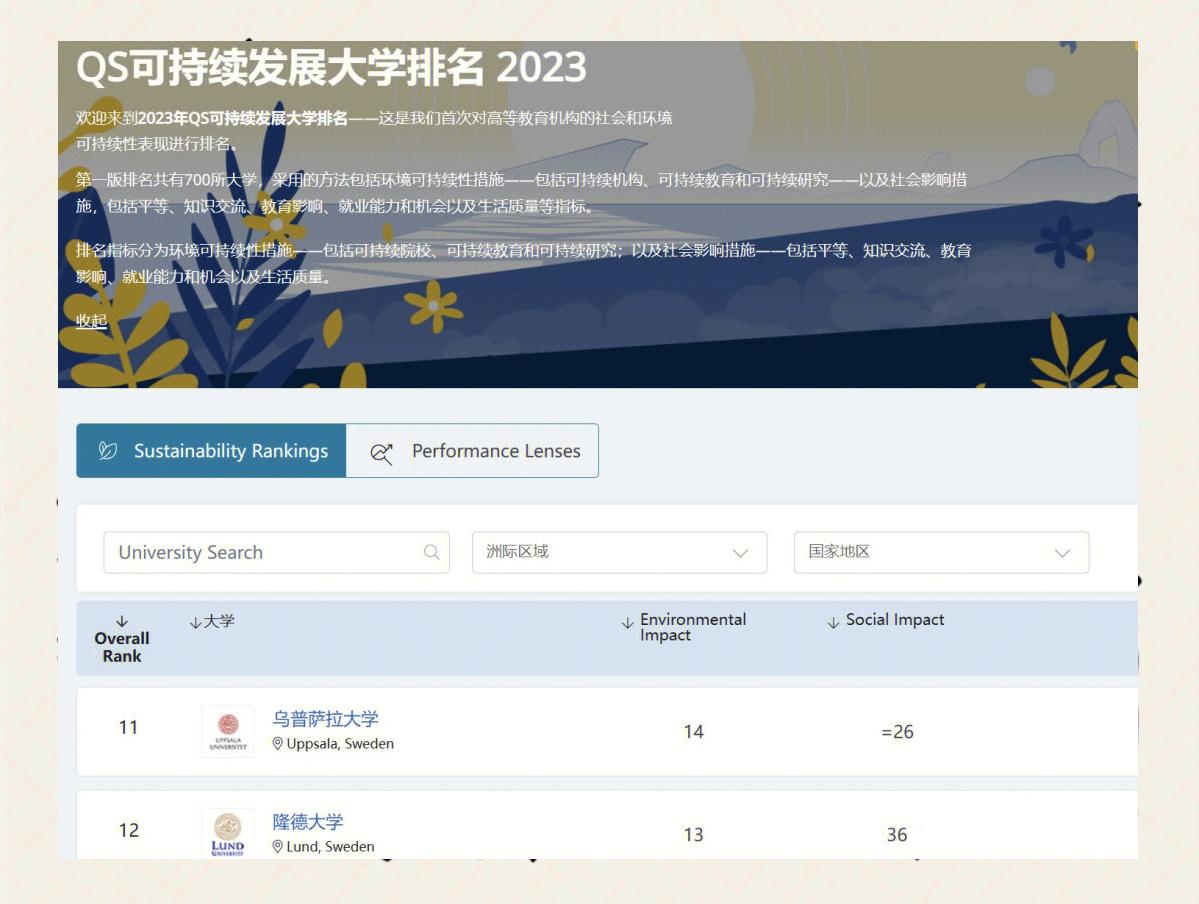Click the Lund University crest logo

[229, 831]
